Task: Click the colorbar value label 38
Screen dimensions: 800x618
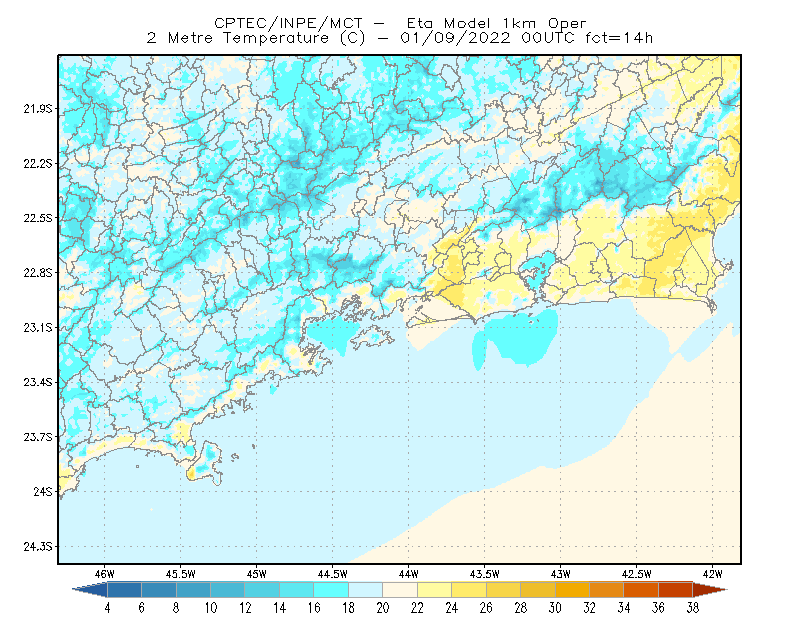Action: tap(692, 608)
